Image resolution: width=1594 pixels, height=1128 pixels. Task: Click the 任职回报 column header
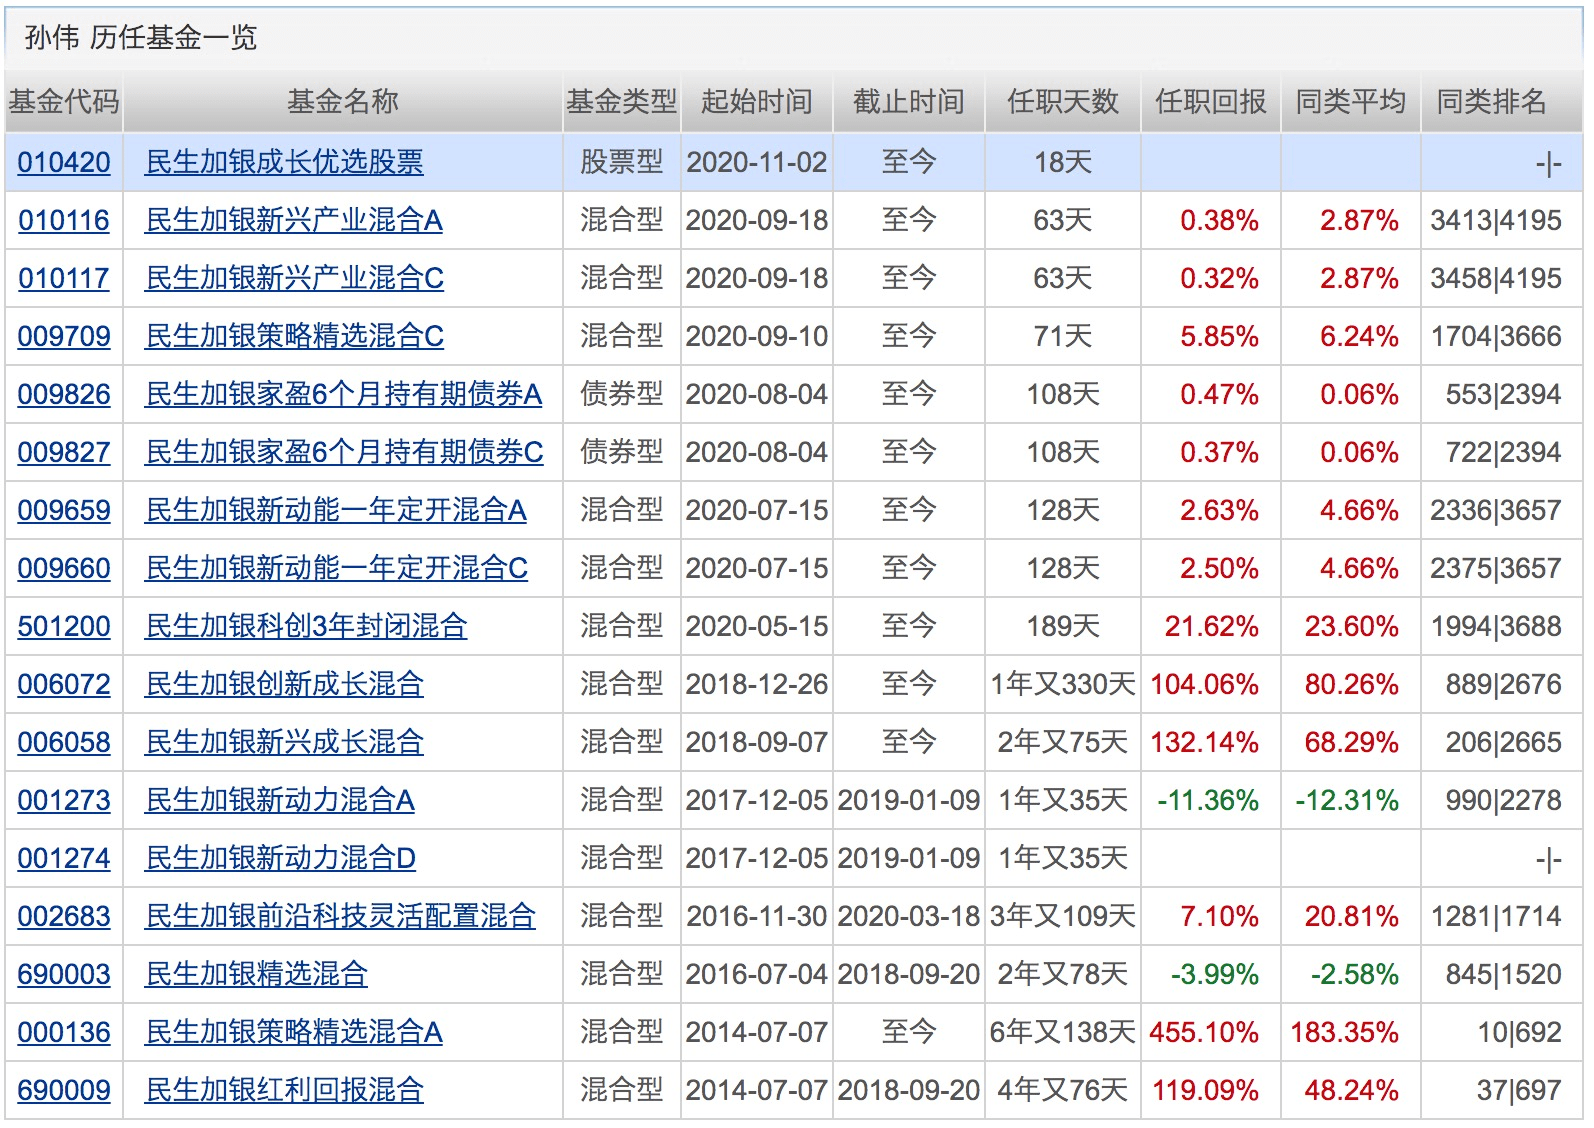[1211, 101]
